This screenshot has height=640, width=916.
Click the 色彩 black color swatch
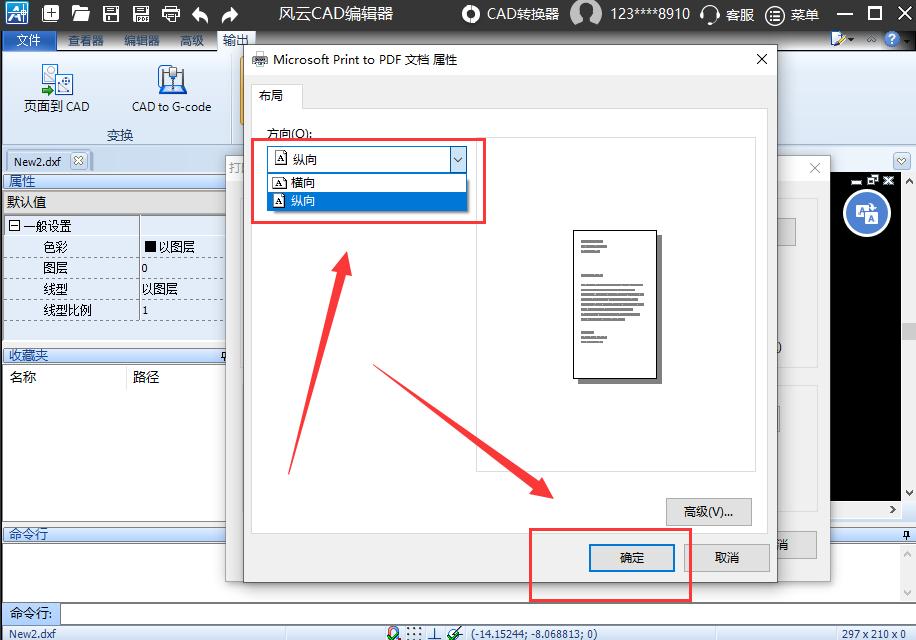150,246
